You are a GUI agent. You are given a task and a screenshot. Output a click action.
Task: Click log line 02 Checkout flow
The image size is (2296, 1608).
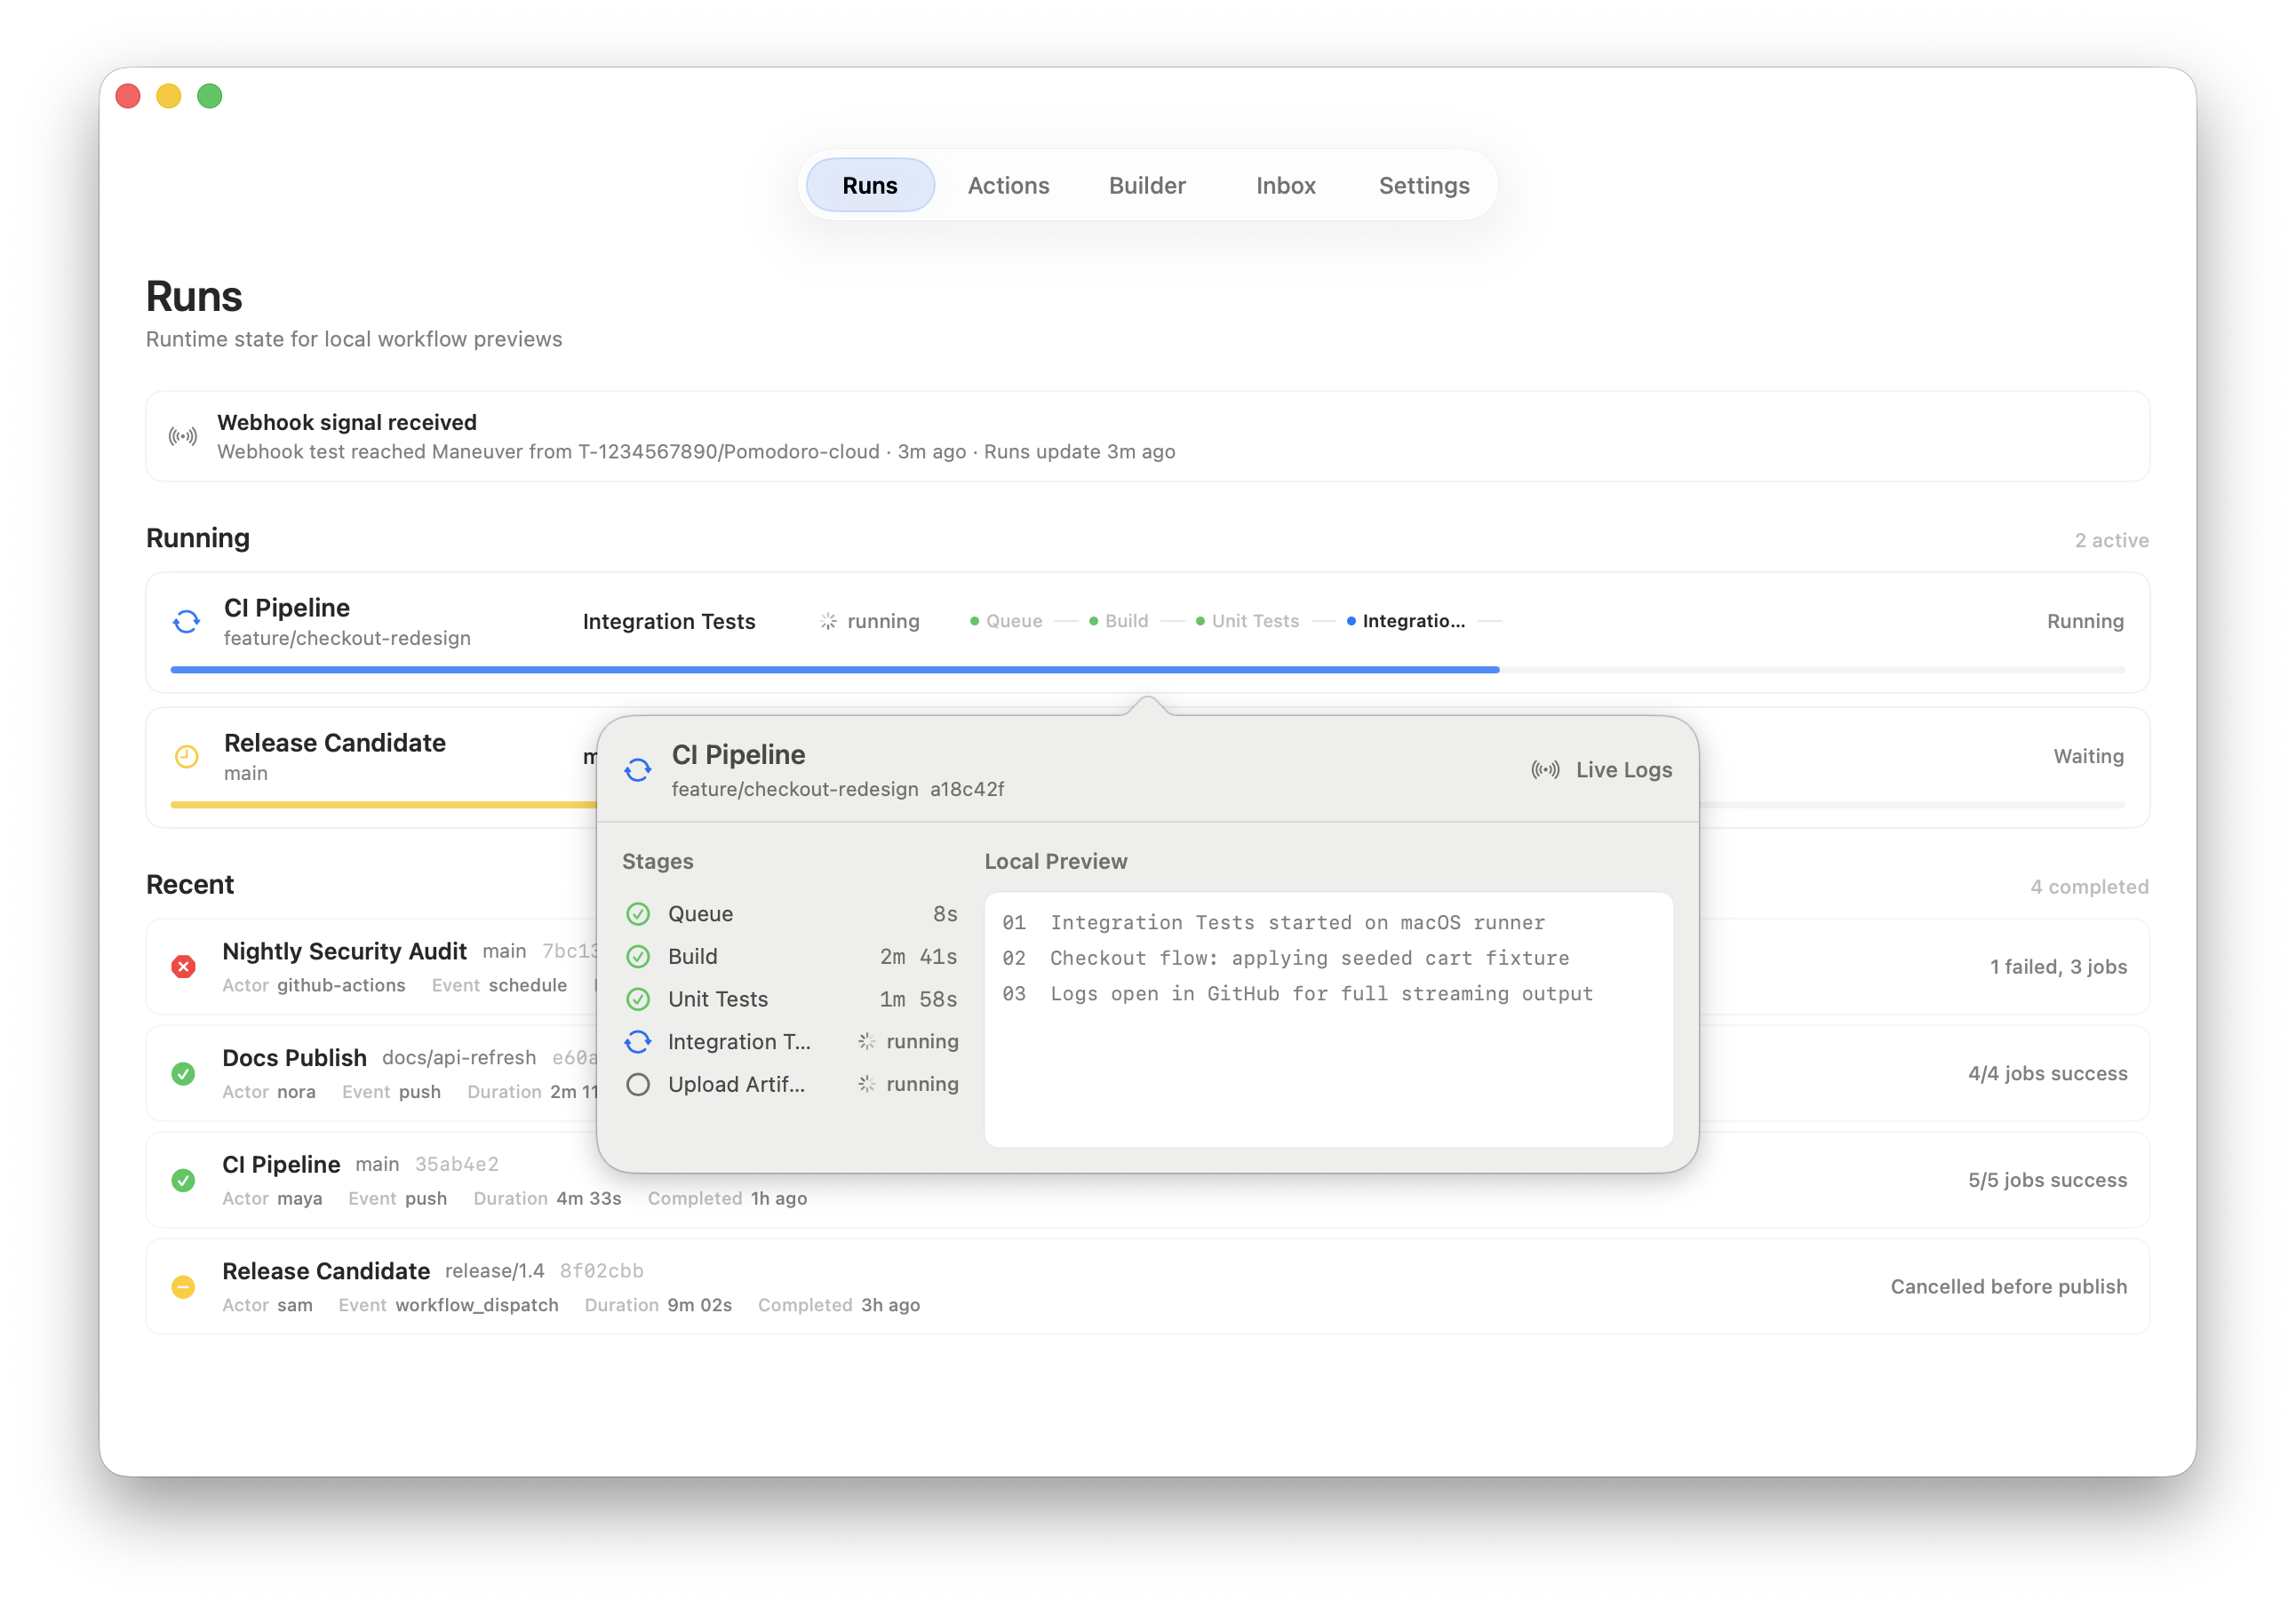point(1286,958)
